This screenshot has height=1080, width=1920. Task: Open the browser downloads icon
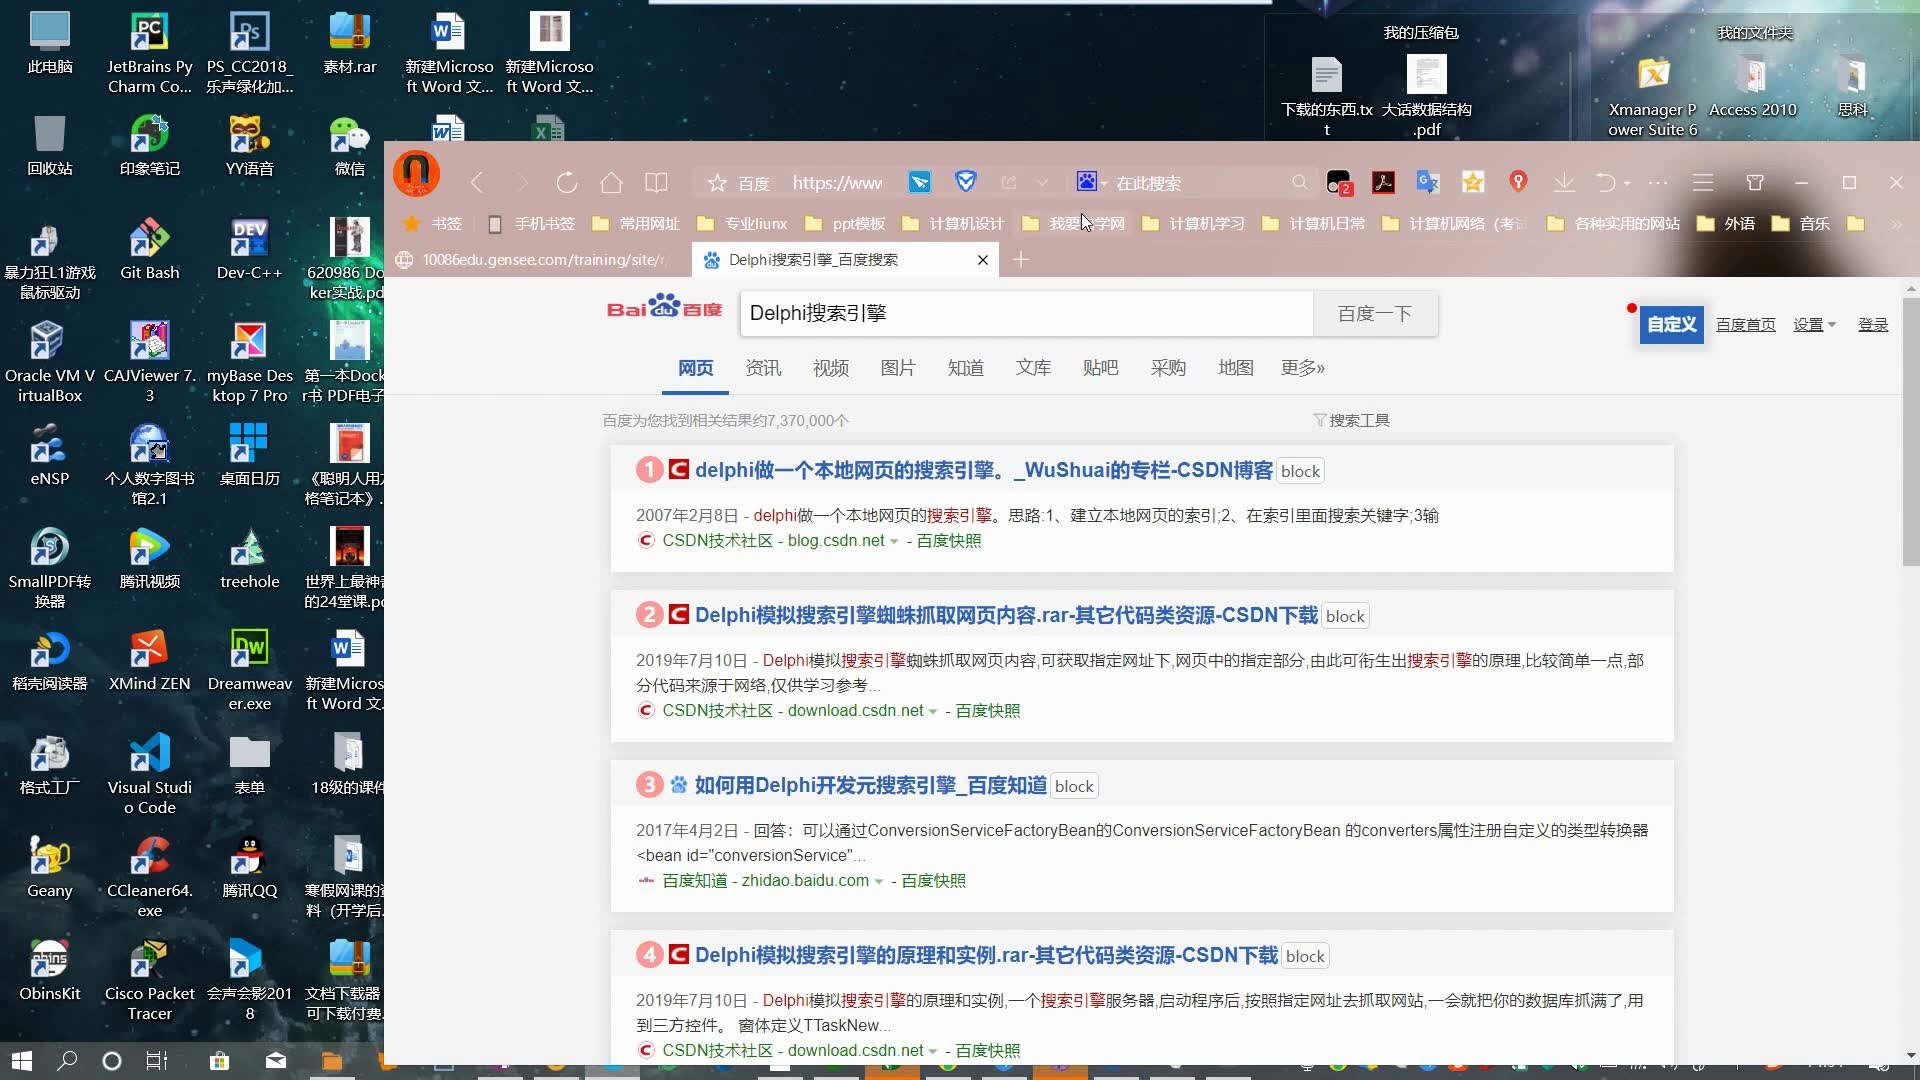(x=1564, y=182)
